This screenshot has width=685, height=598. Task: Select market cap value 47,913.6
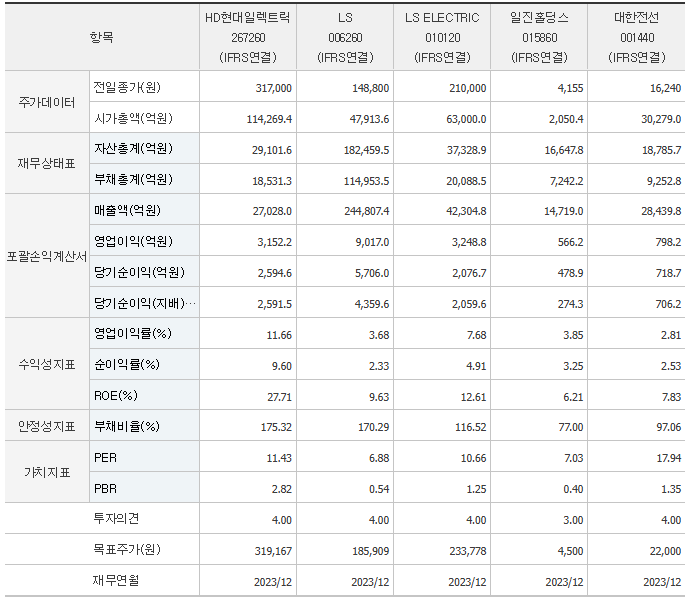369,119
